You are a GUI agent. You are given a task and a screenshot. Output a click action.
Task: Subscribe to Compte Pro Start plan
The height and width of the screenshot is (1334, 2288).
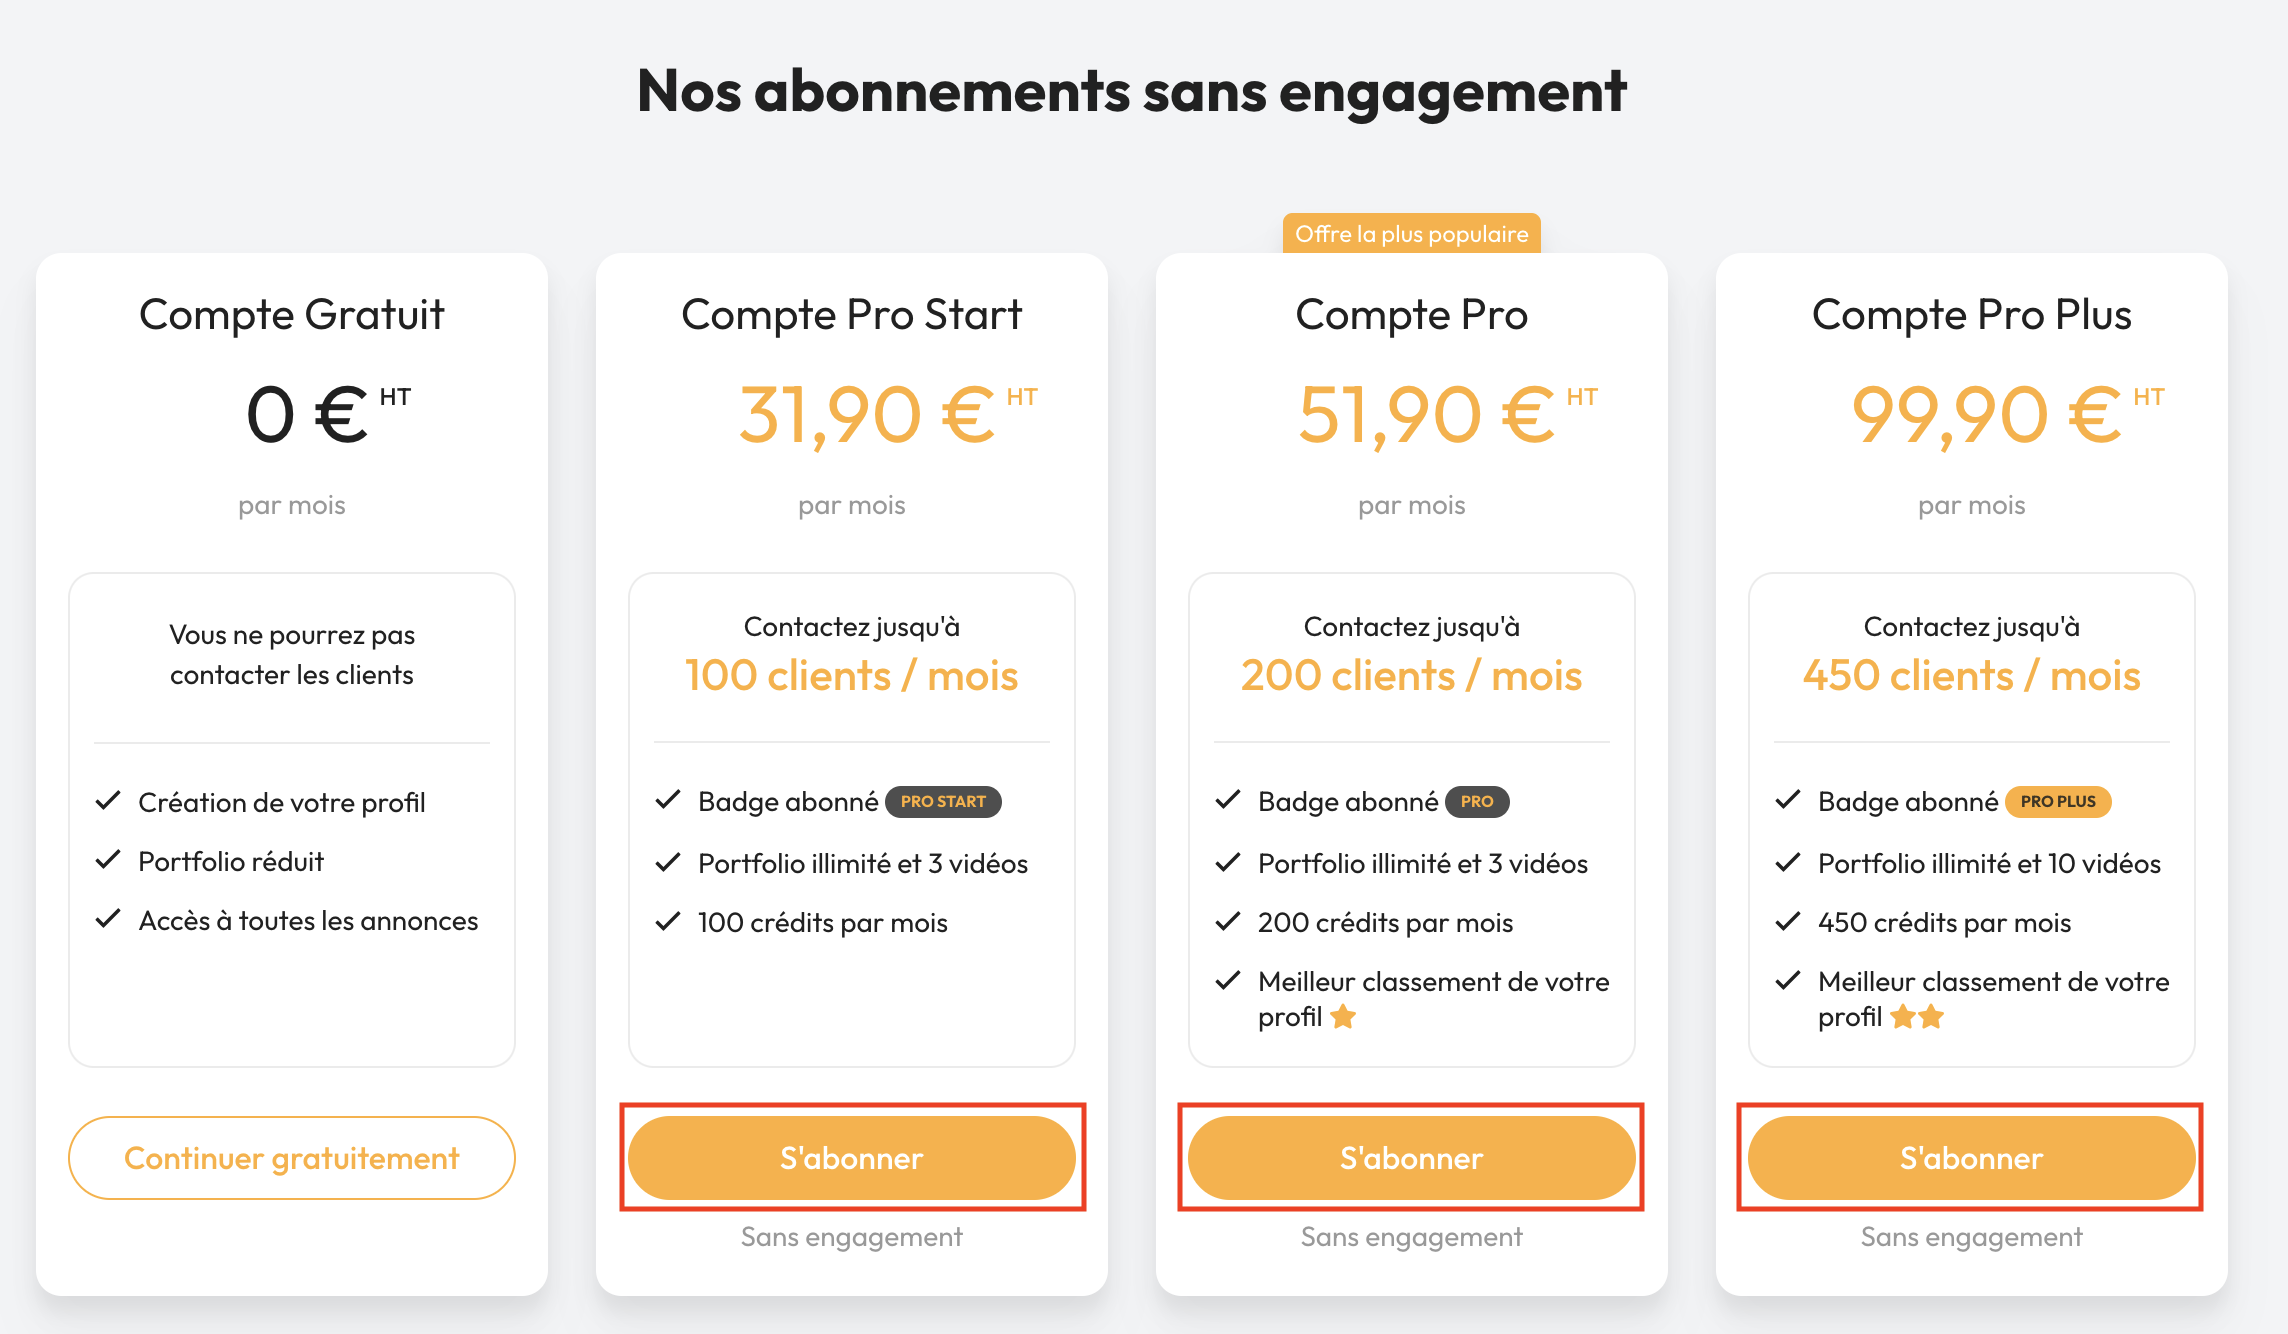[x=852, y=1158]
